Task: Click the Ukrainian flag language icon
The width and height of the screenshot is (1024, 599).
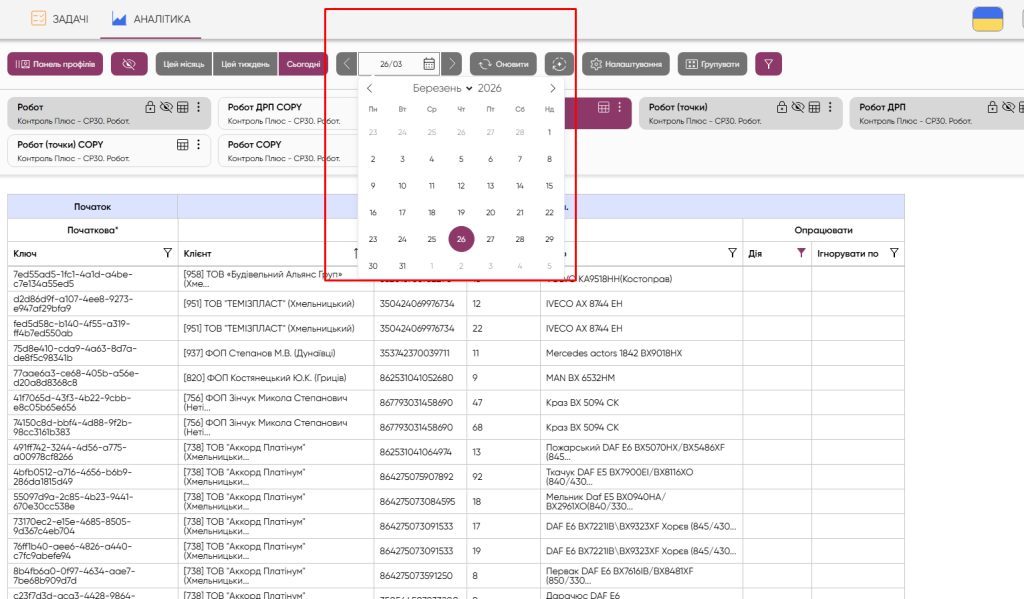Action: (x=987, y=19)
